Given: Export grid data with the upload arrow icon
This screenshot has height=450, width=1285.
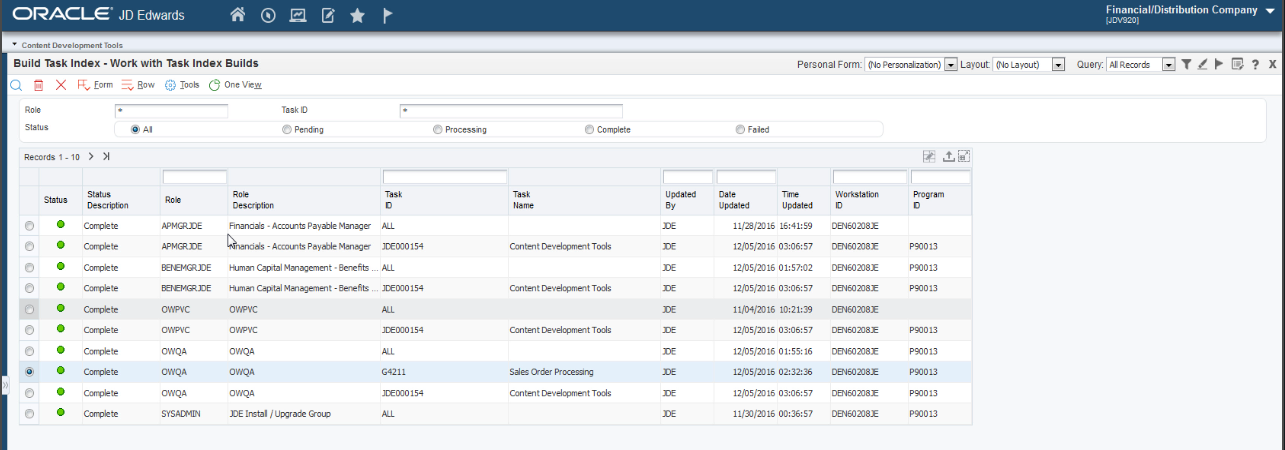Looking at the screenshot, I should click(x=949, y=156).
